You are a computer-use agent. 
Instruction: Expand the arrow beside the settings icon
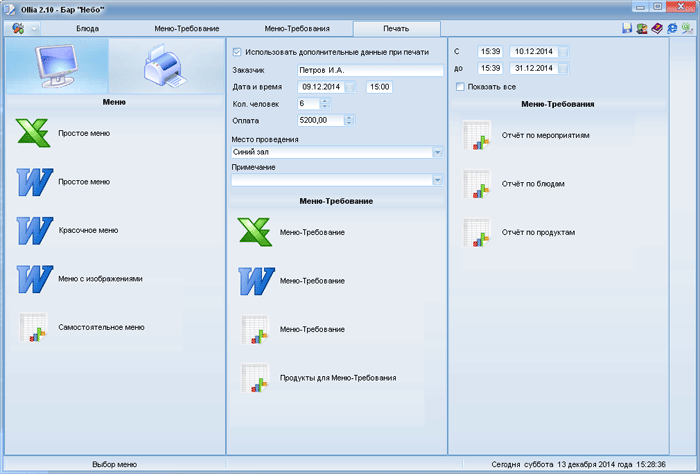(34, 29)
